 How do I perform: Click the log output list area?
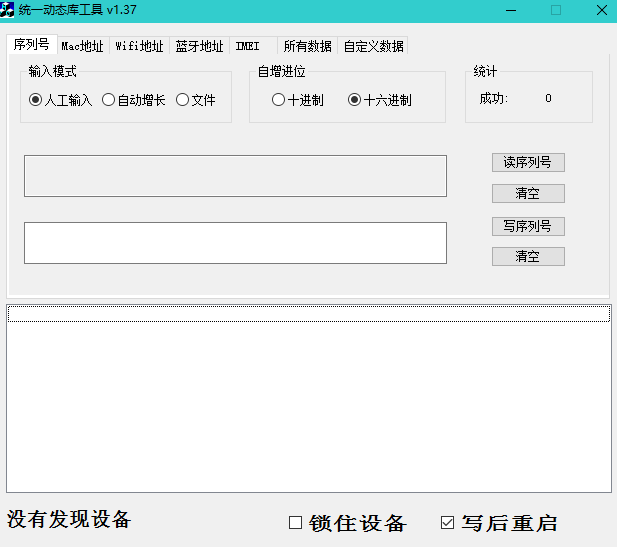coord(309,398)
